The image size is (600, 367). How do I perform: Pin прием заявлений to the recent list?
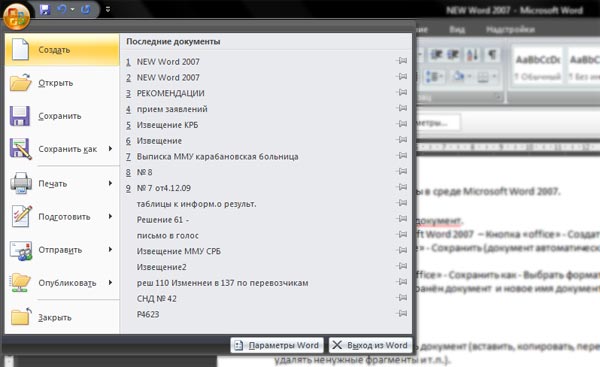coord(401,108)
